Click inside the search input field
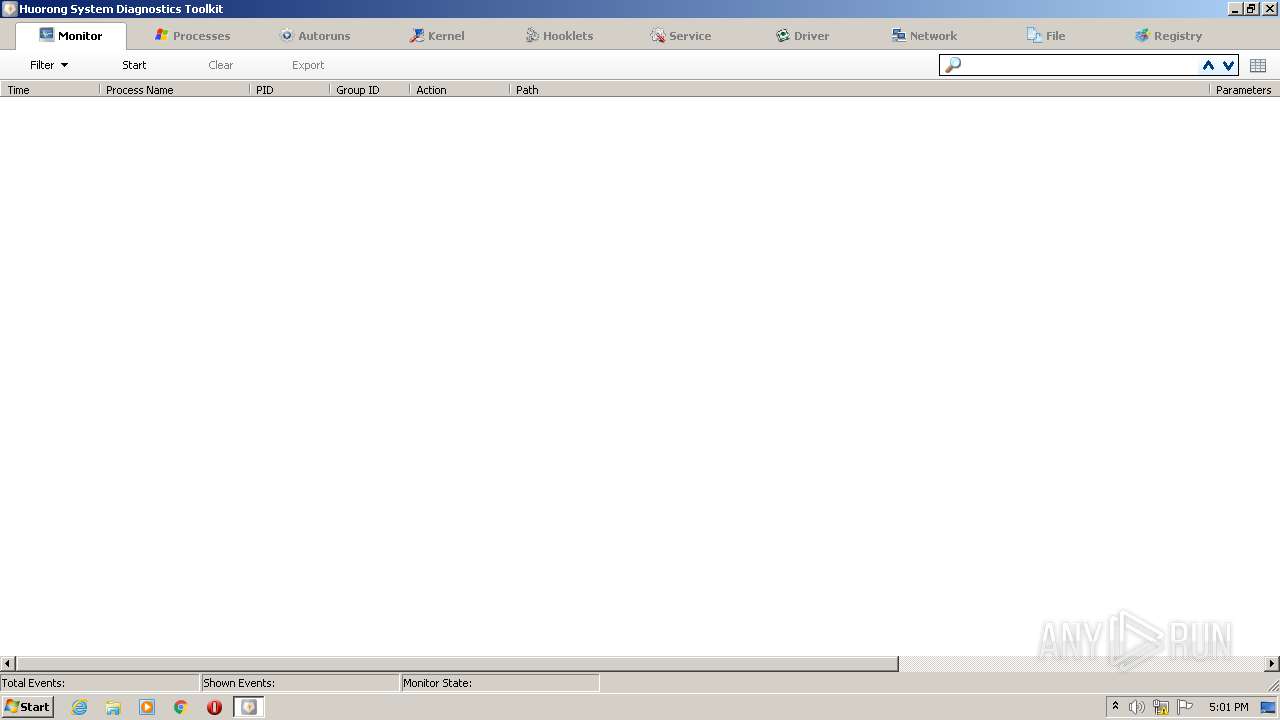 point(1080,65)
